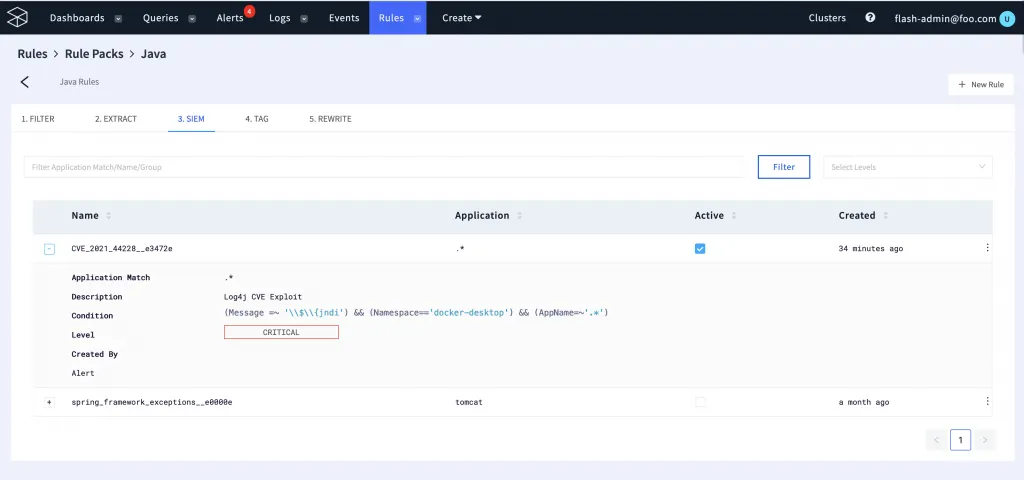The image size is (1024, 480).
Task: Click the sort icon on Name column
Action: click(109, 216)
